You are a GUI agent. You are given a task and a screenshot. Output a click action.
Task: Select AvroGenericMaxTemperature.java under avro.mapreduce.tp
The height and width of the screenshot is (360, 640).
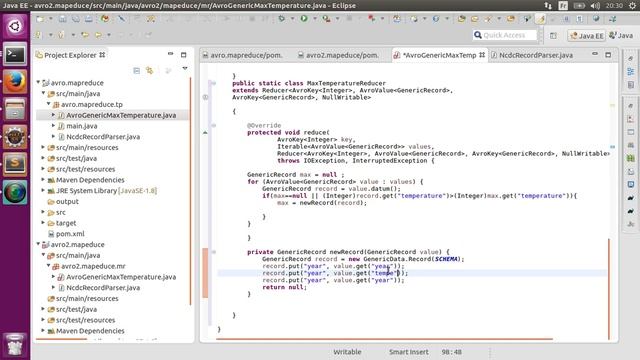(121, 115)
